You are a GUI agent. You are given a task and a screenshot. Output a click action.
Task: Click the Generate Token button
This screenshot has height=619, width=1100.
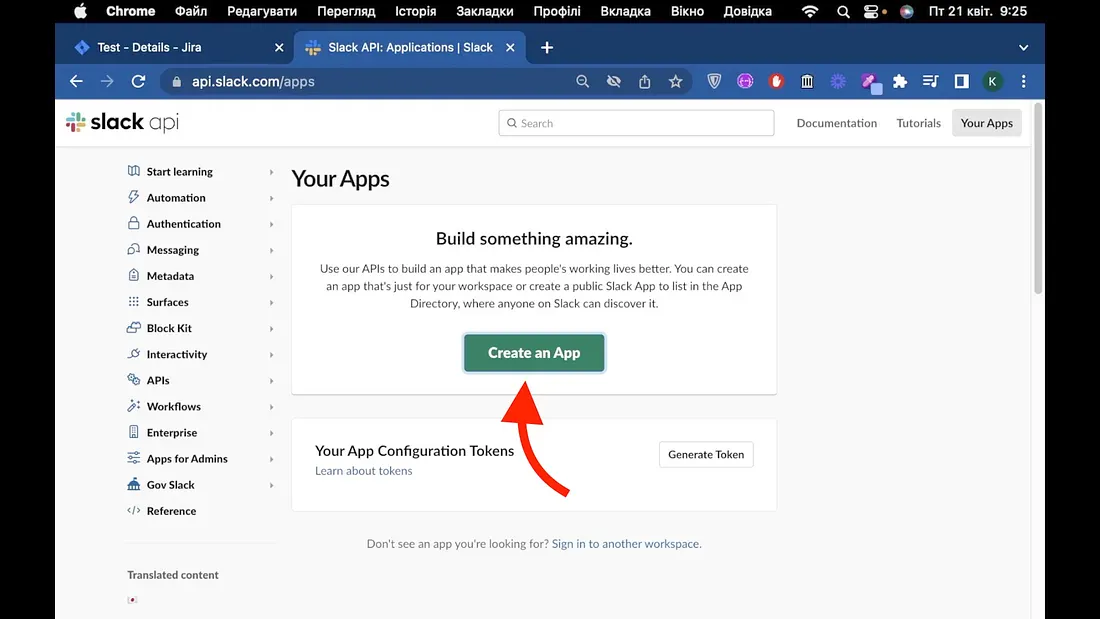[x=706, y=454]
